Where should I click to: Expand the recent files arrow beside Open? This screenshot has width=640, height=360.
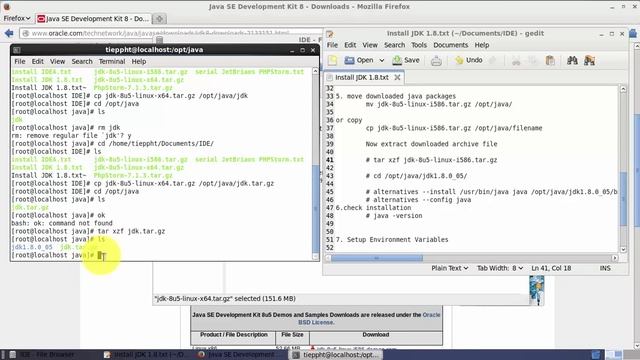coord(382,60)
